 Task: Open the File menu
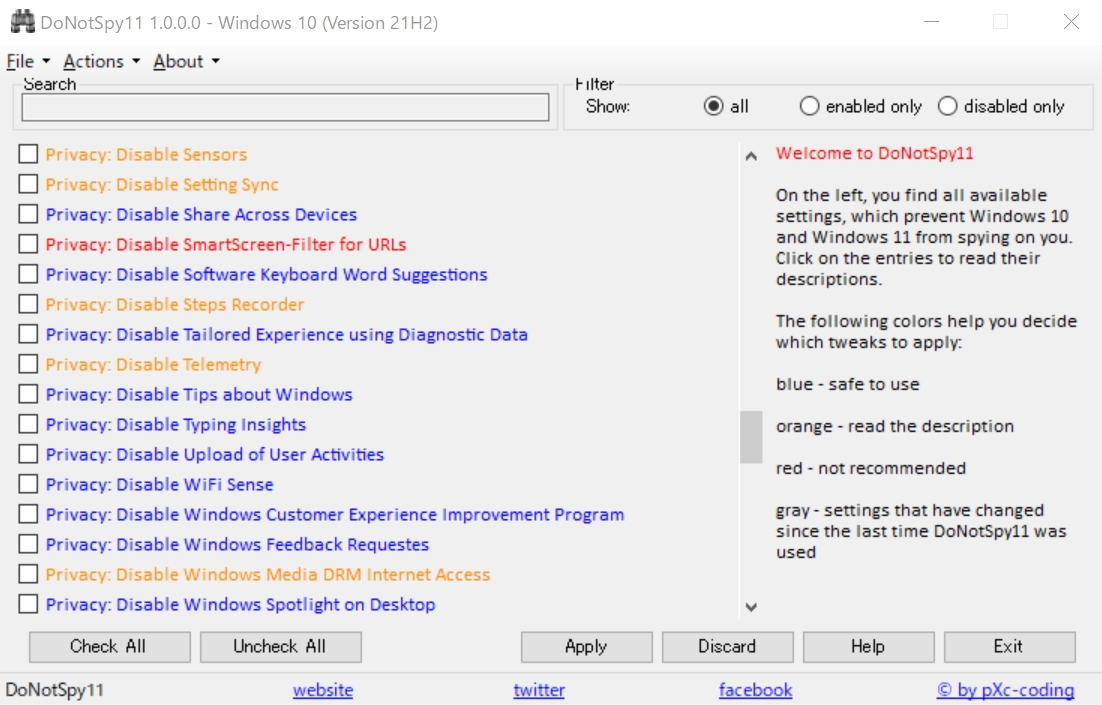(27, 62)
